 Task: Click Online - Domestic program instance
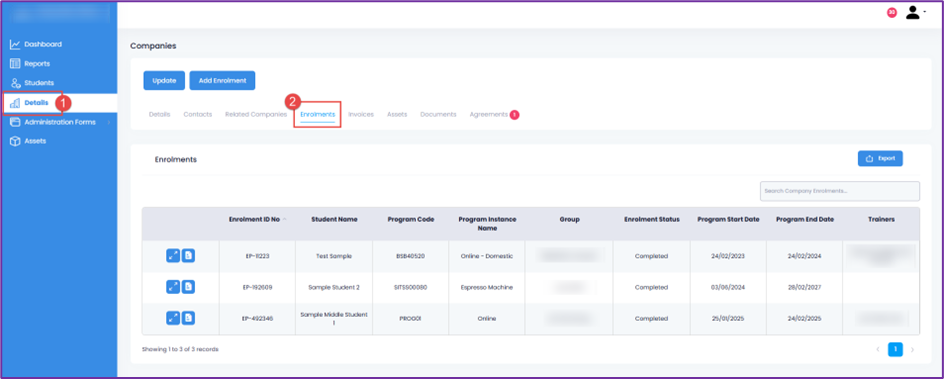click(x=486, y=256)
